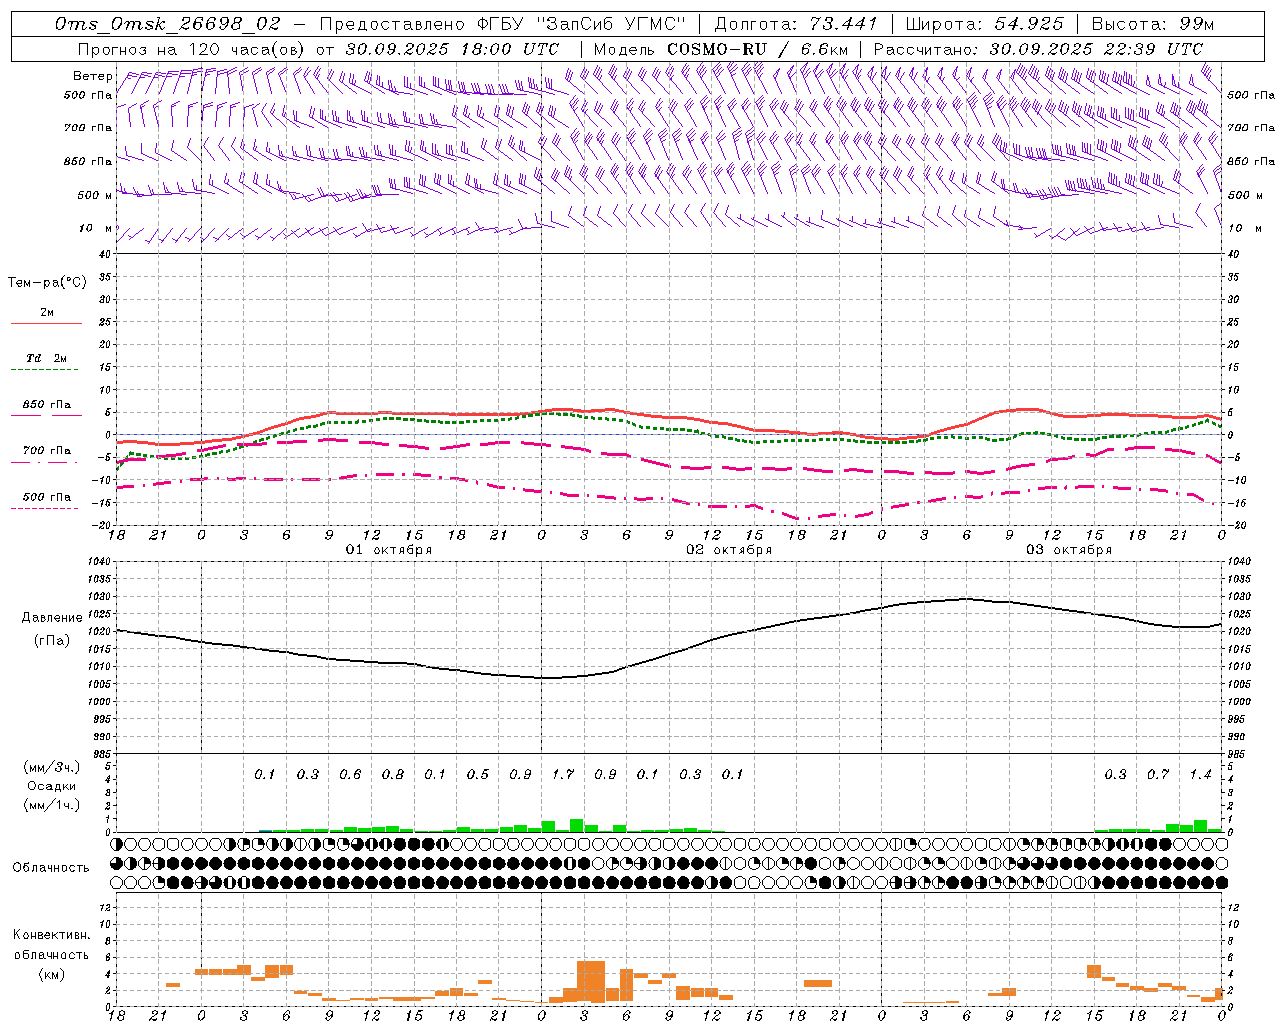
Task: Select the Прогноз на 120 часа(ов) text
Action: 192,49
